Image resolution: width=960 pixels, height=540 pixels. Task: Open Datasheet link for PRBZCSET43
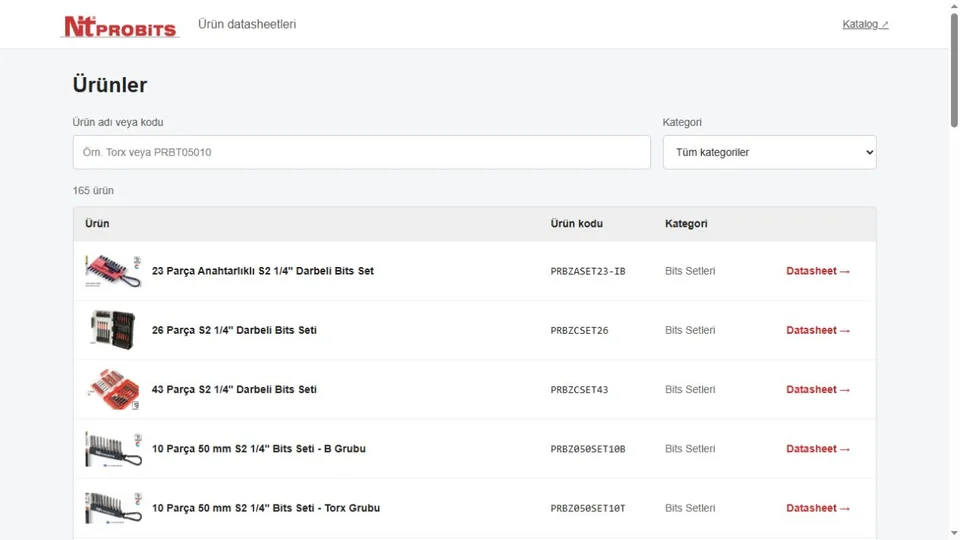point(818,389)
